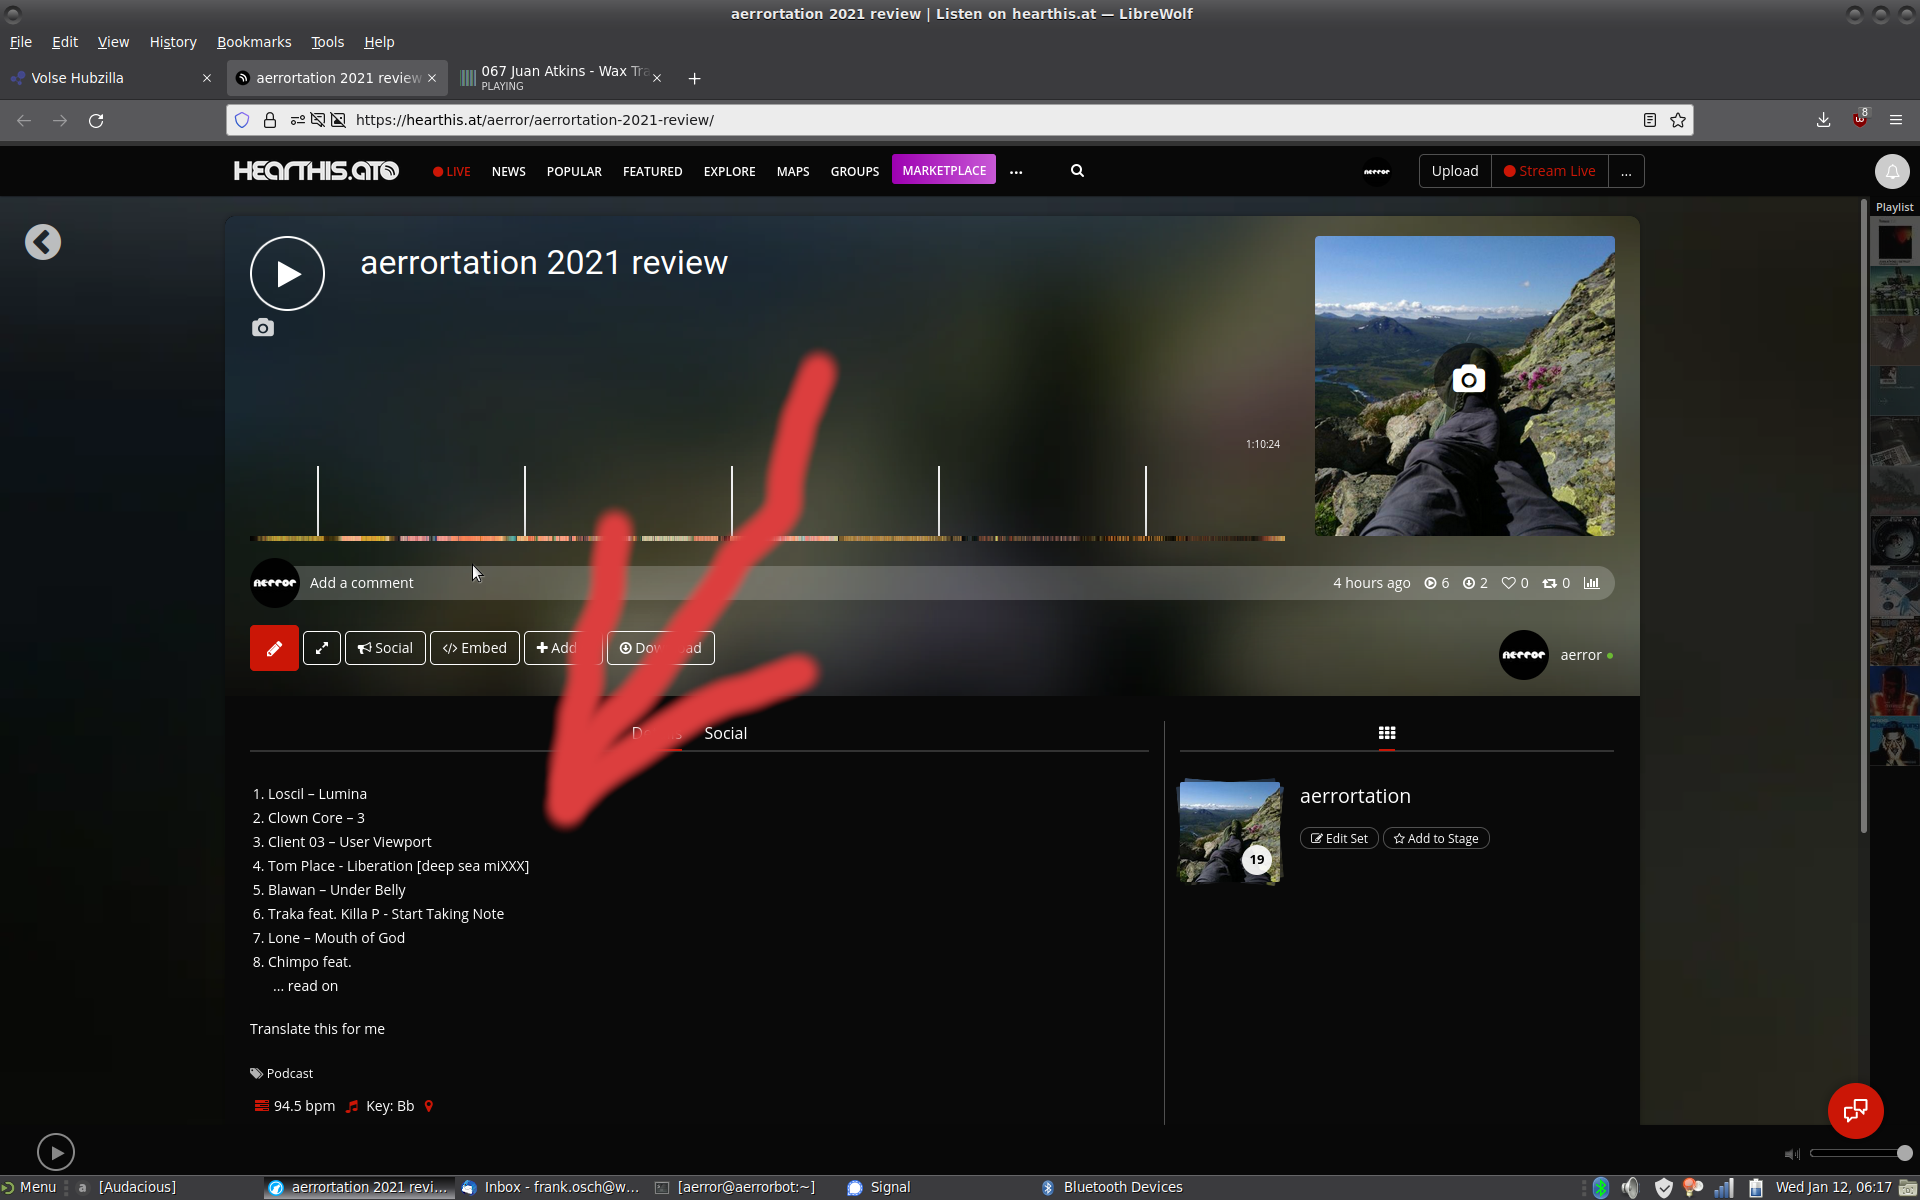Click the expand fullscreen arrows icon
The image size is (1920, 1200).
tap(322, 648)
